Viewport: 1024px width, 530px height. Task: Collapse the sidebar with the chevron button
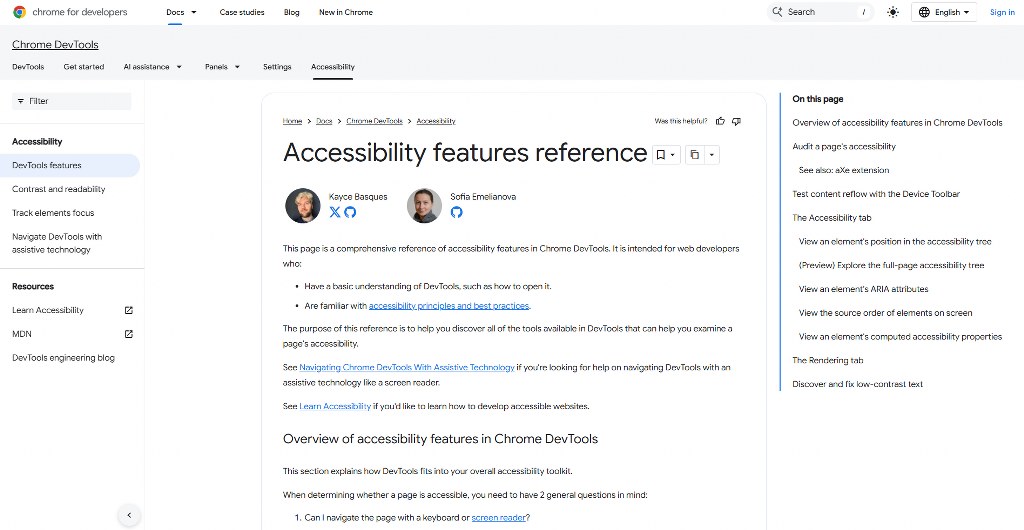tap(129, 515)
